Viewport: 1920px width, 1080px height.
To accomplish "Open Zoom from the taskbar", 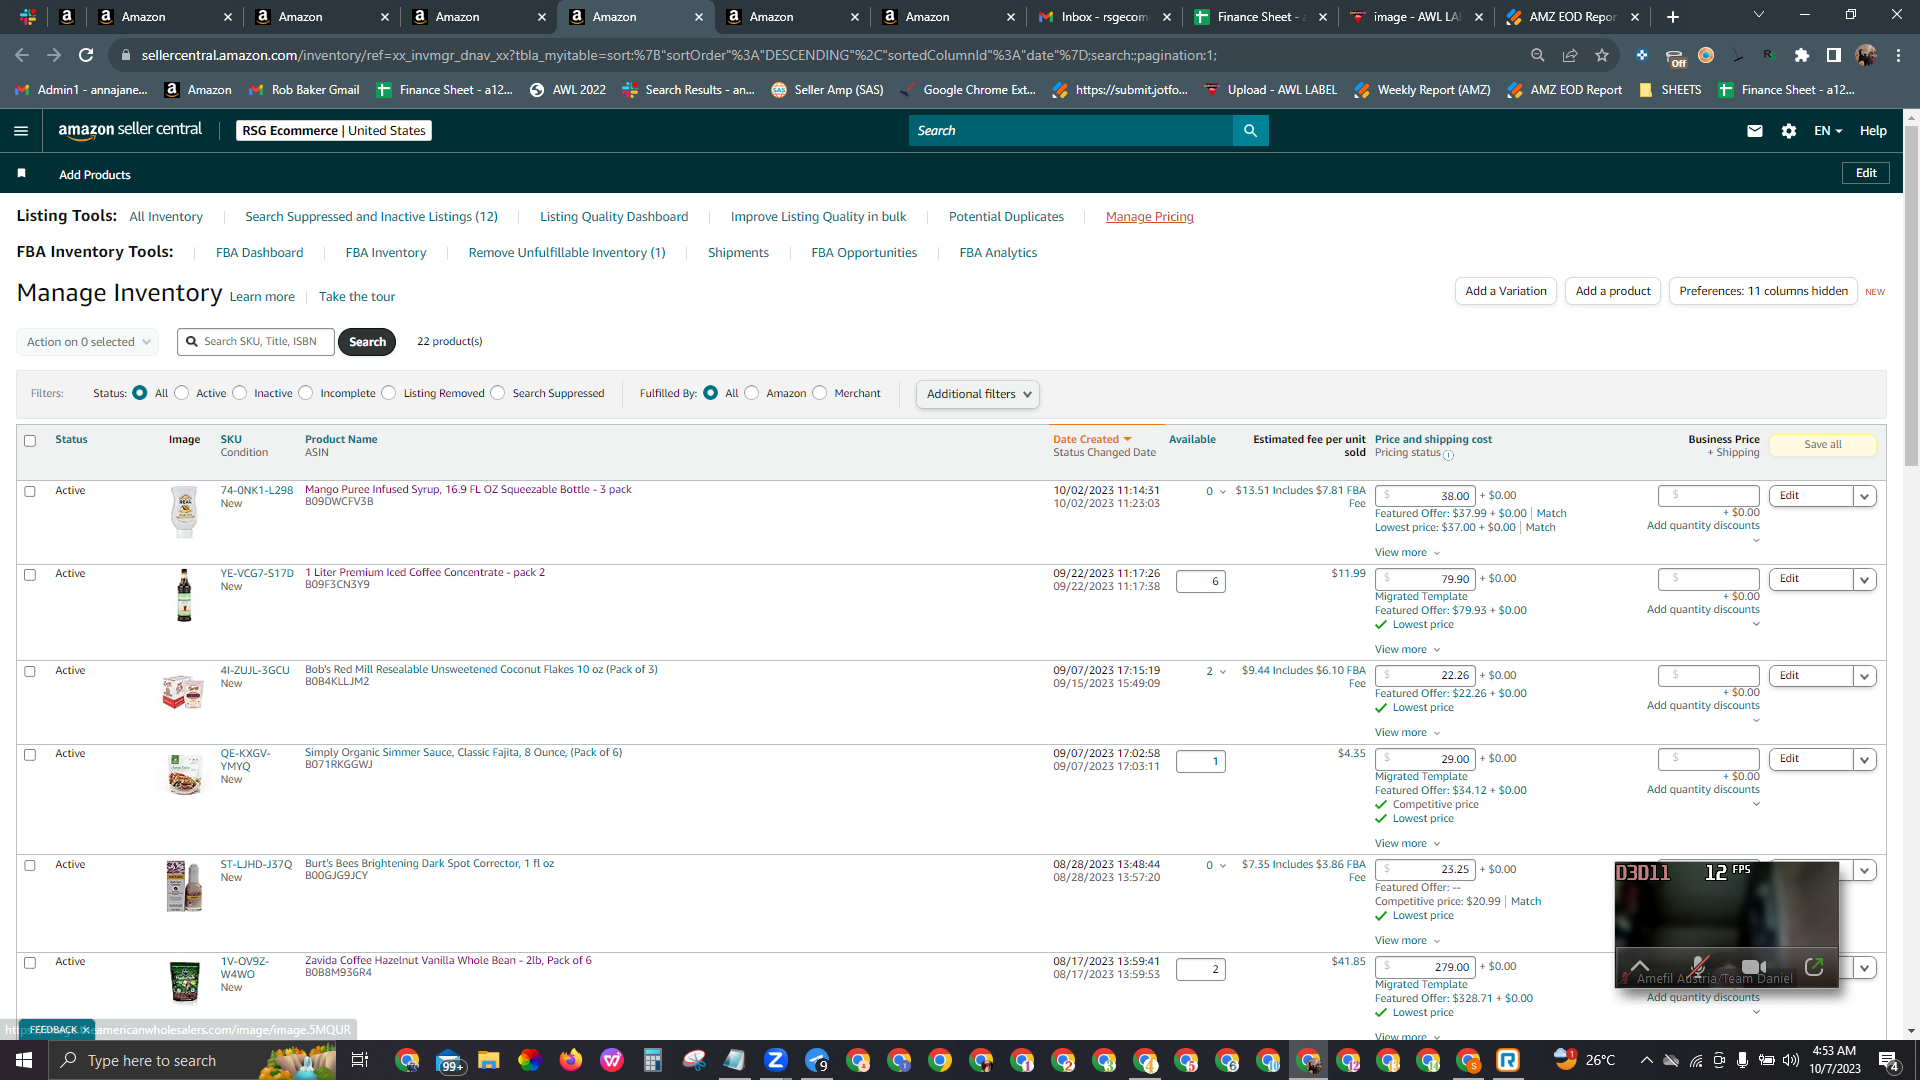I will [775, 1060].
